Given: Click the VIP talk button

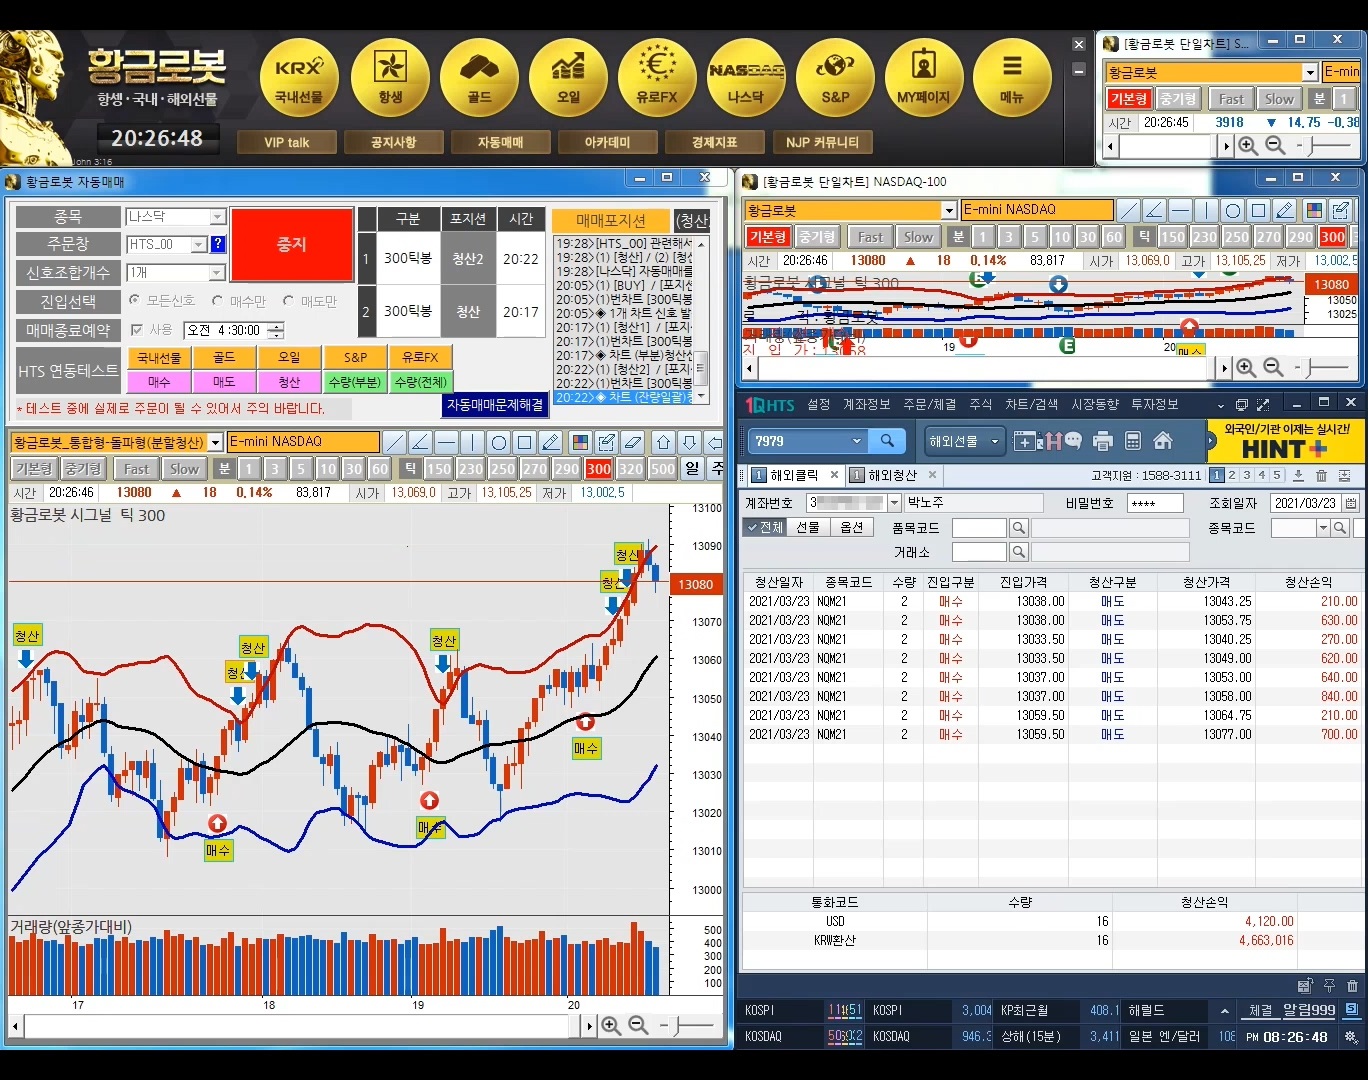Looking at the screenshot, I should tap(287, 142).
